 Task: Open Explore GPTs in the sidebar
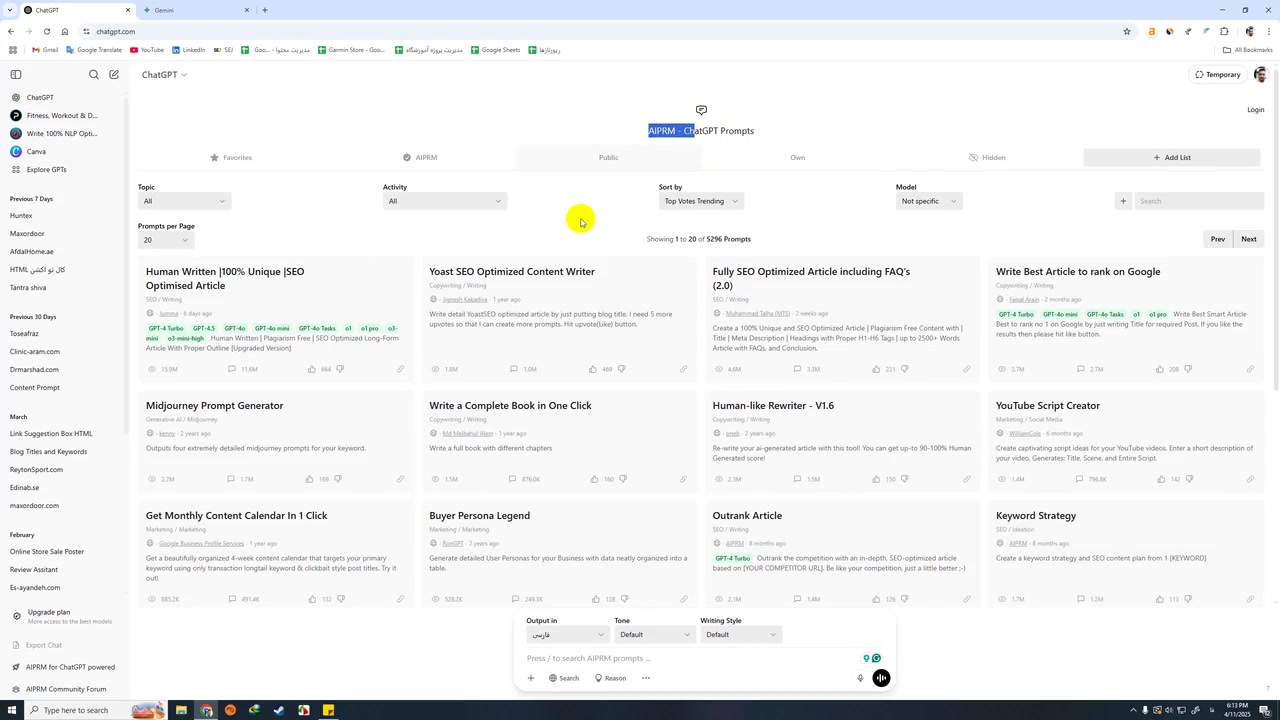click(46, 169)
